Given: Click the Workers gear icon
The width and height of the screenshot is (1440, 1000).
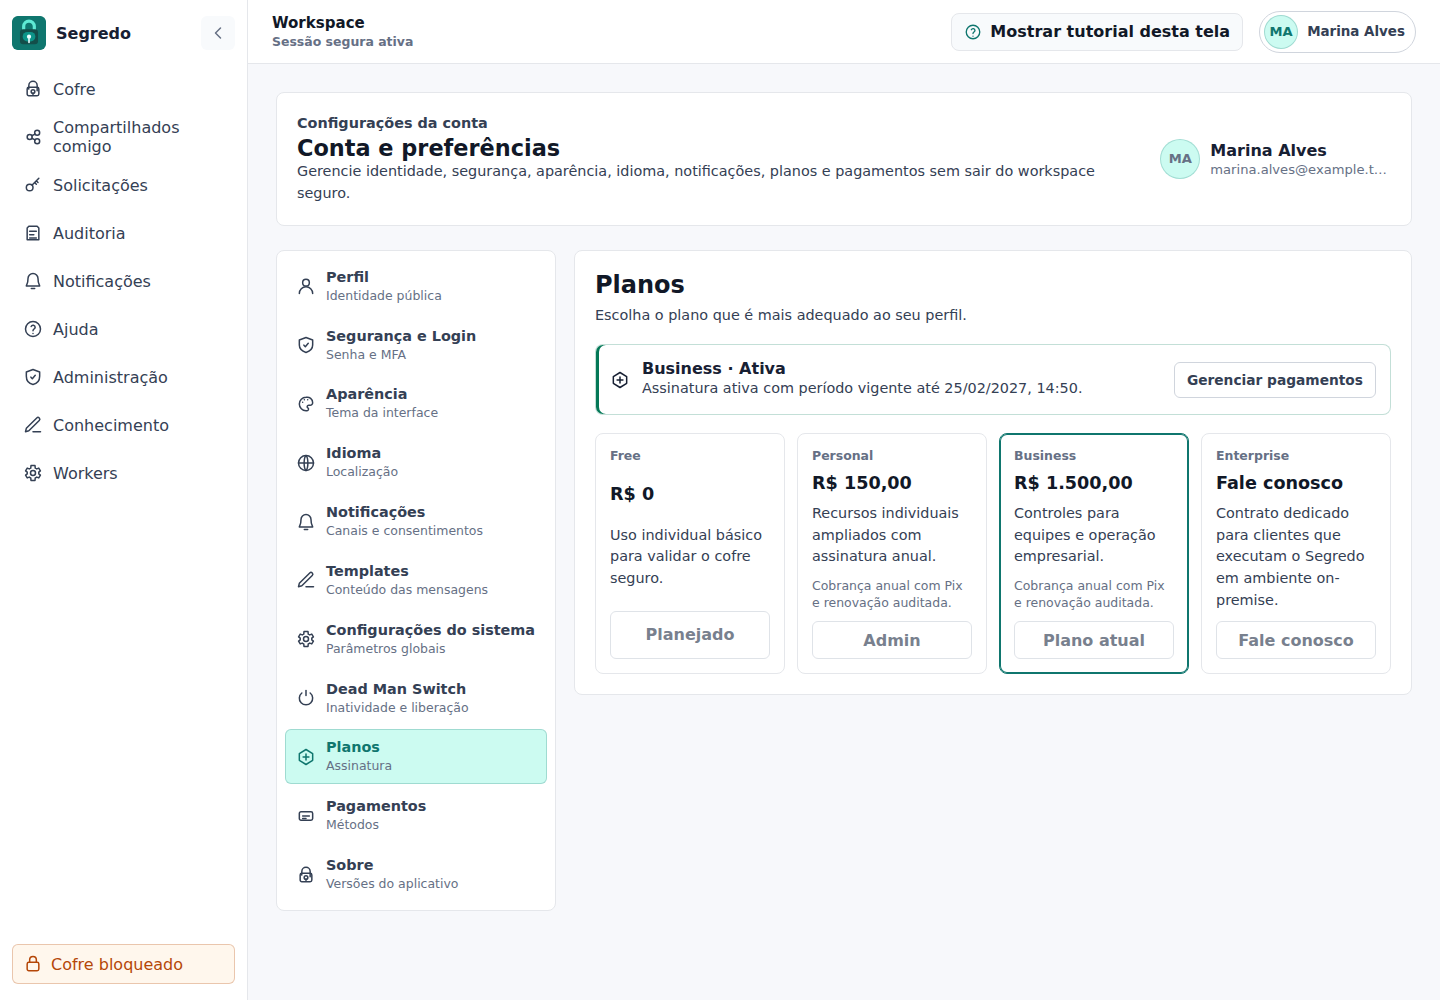Looking at the screenshot, I should (x=33, y=473).
